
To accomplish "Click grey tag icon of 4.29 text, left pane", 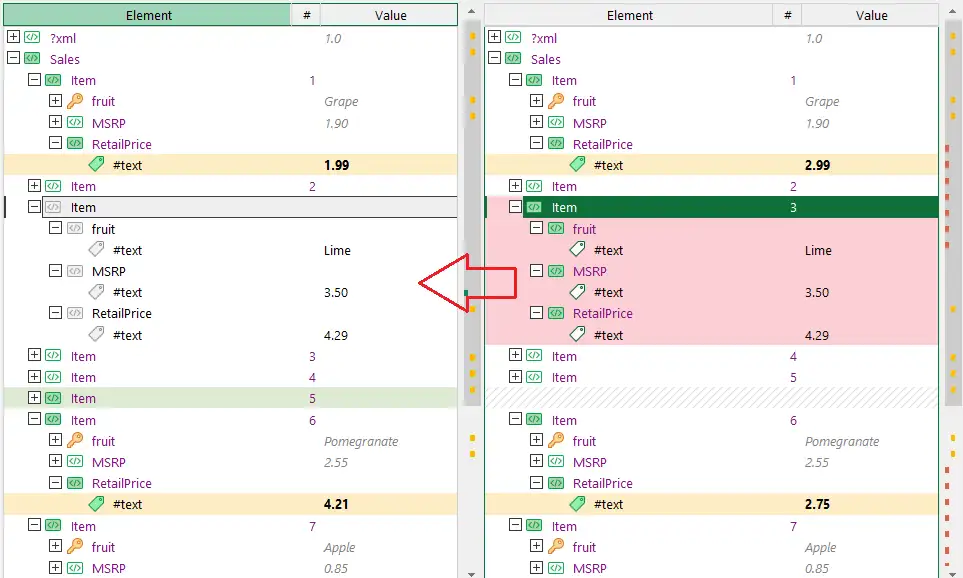I will click(96, 334).
